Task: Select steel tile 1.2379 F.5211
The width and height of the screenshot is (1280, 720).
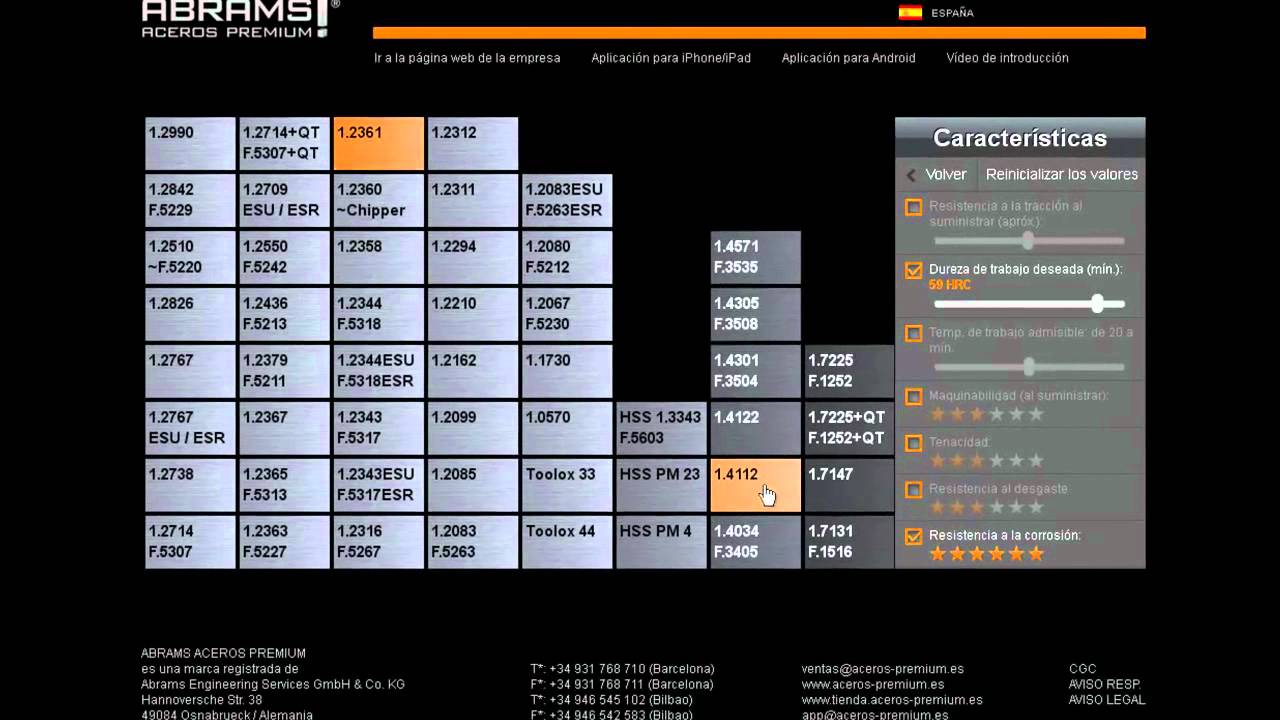Action: [285, 371]
